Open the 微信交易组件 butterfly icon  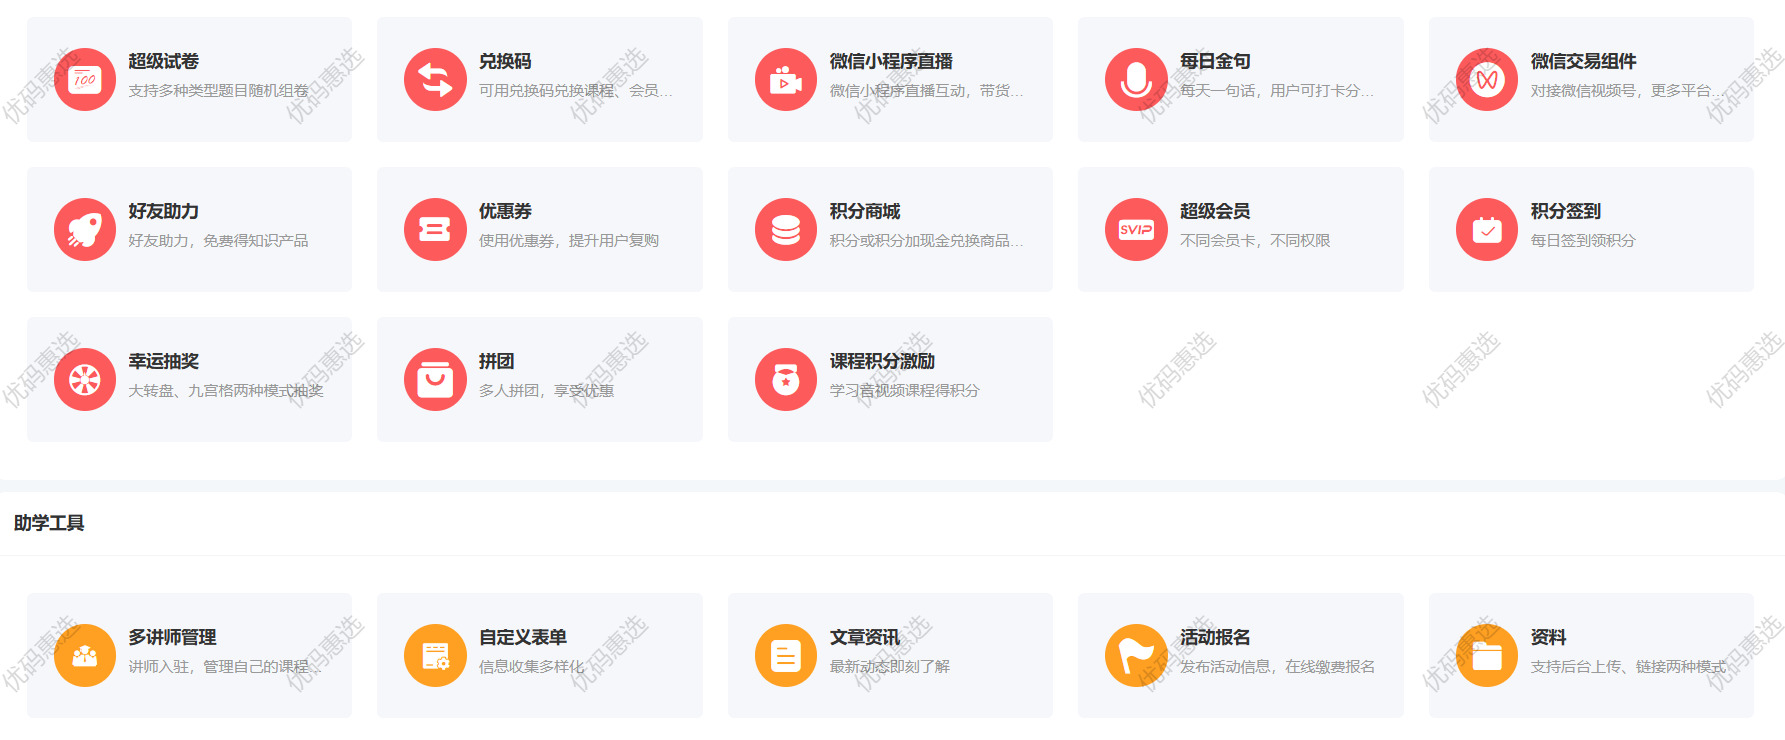click(1487, 79)
